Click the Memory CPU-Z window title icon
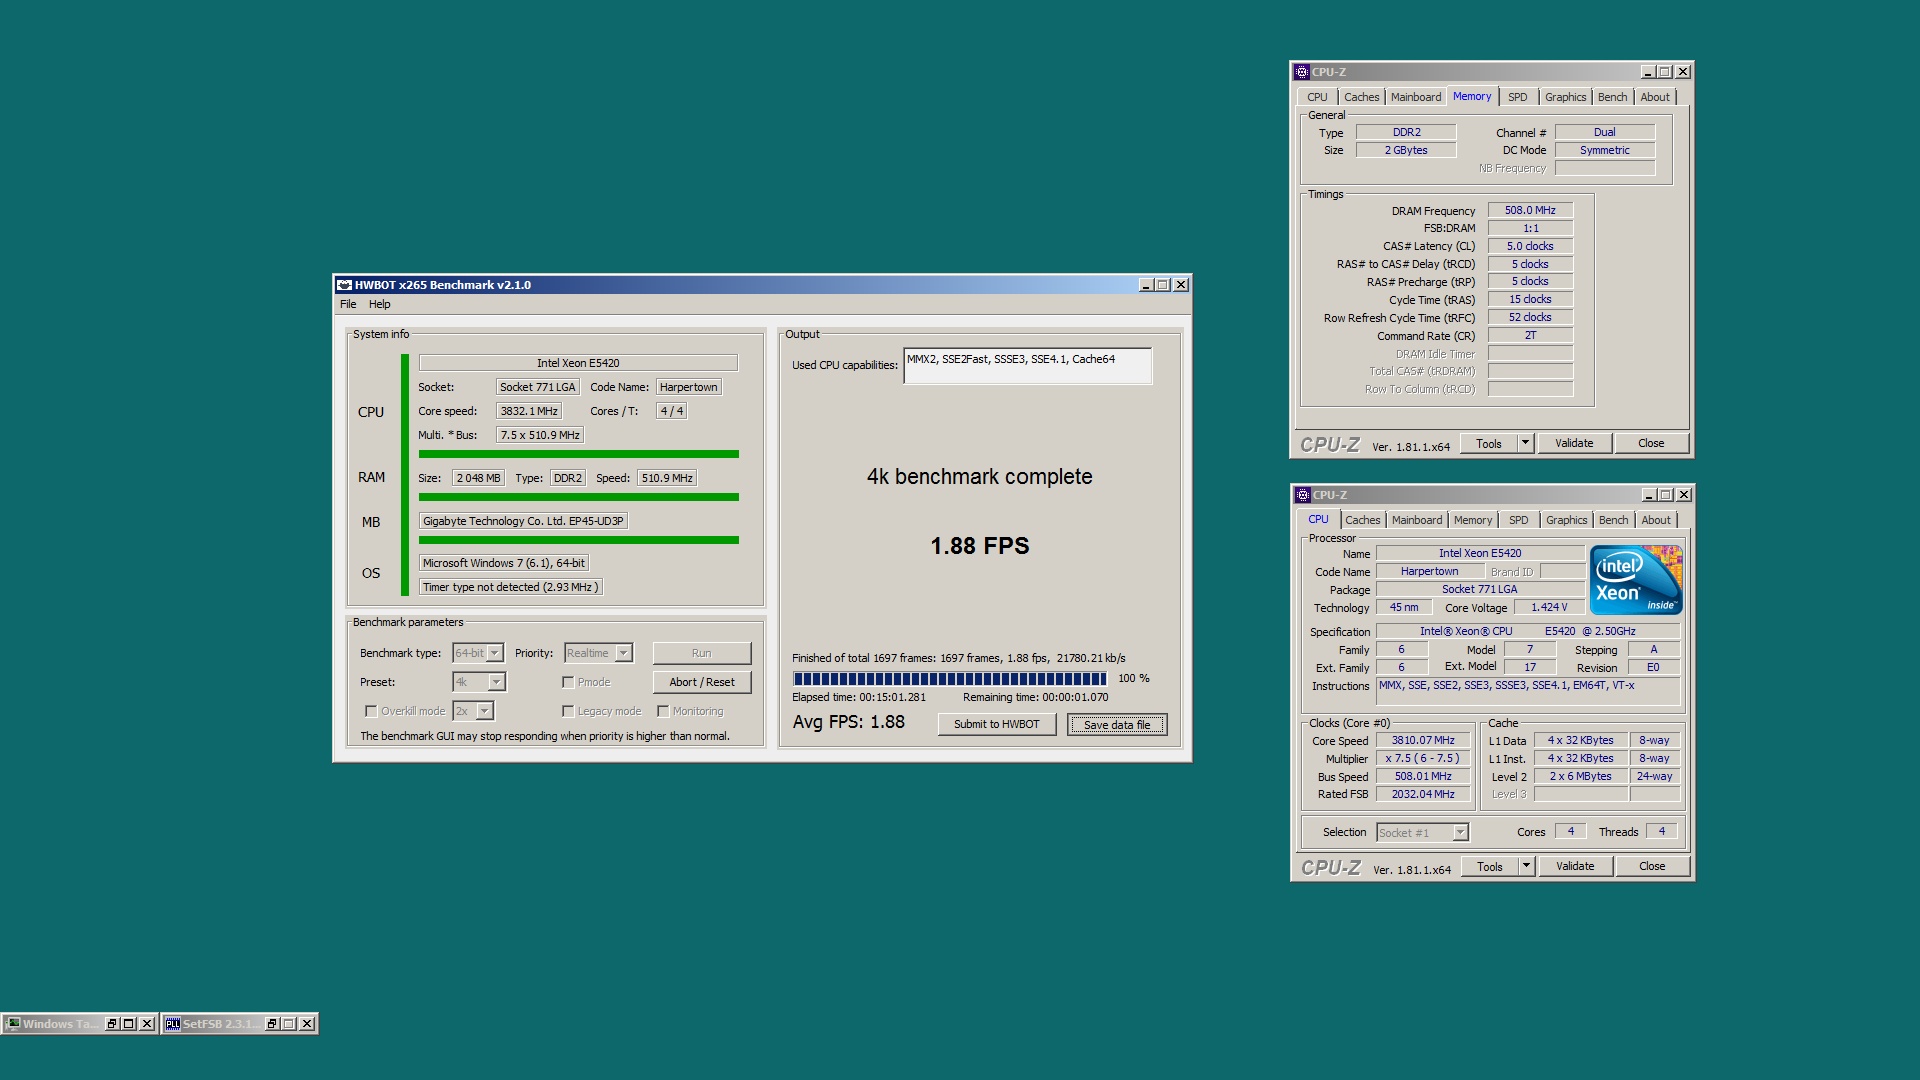The image size is (1920, 1080). 1301,72
